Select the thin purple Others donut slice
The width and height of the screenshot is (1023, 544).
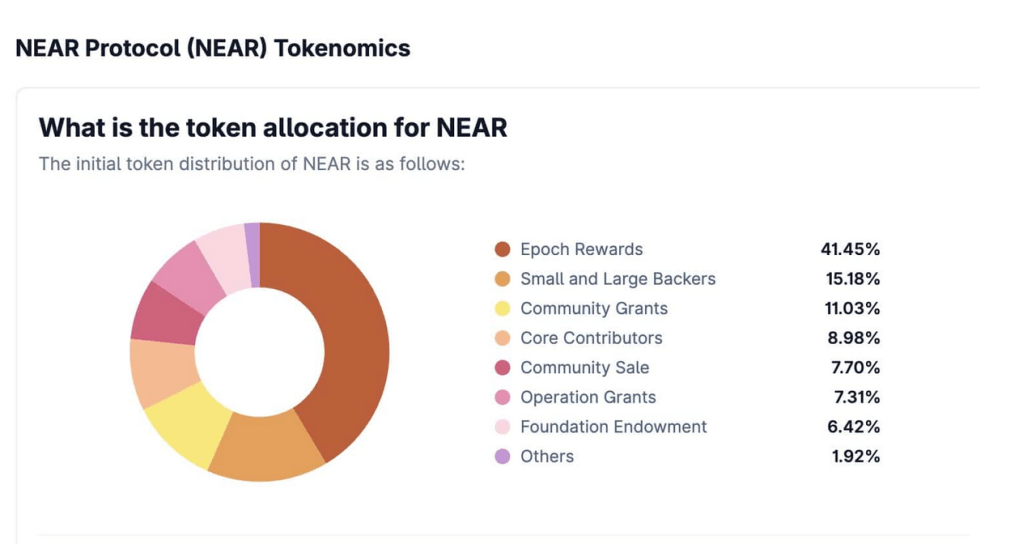(x=253, y=255)
